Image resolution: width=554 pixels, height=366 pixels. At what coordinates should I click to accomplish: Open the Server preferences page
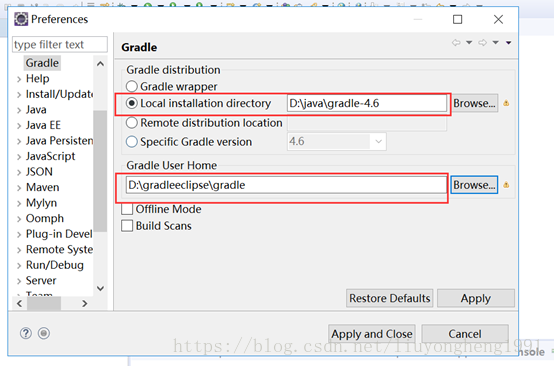click(41, 281)
